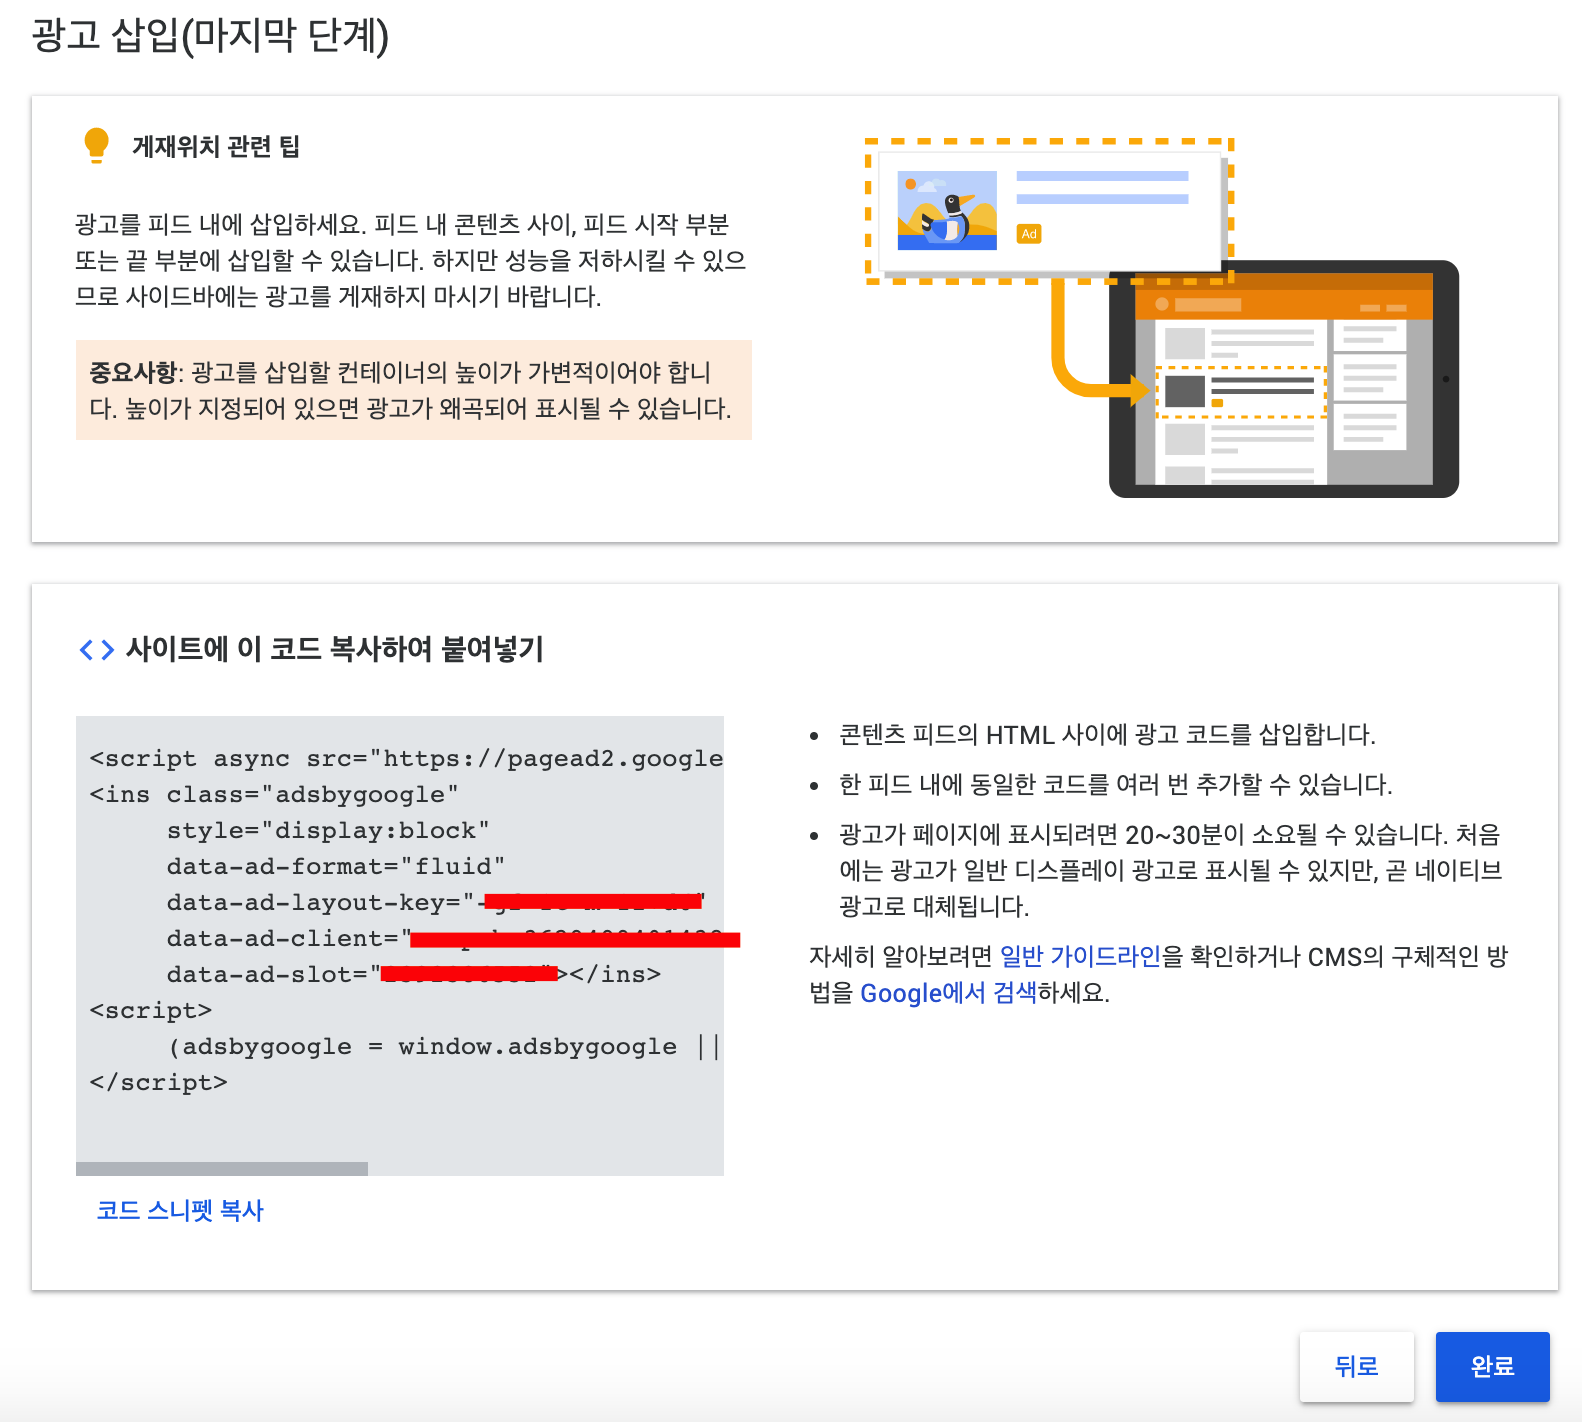Click the 'Ad' badge in illustration
The height and width of the screenshot is (1422, 1582).
(1029, 233)
